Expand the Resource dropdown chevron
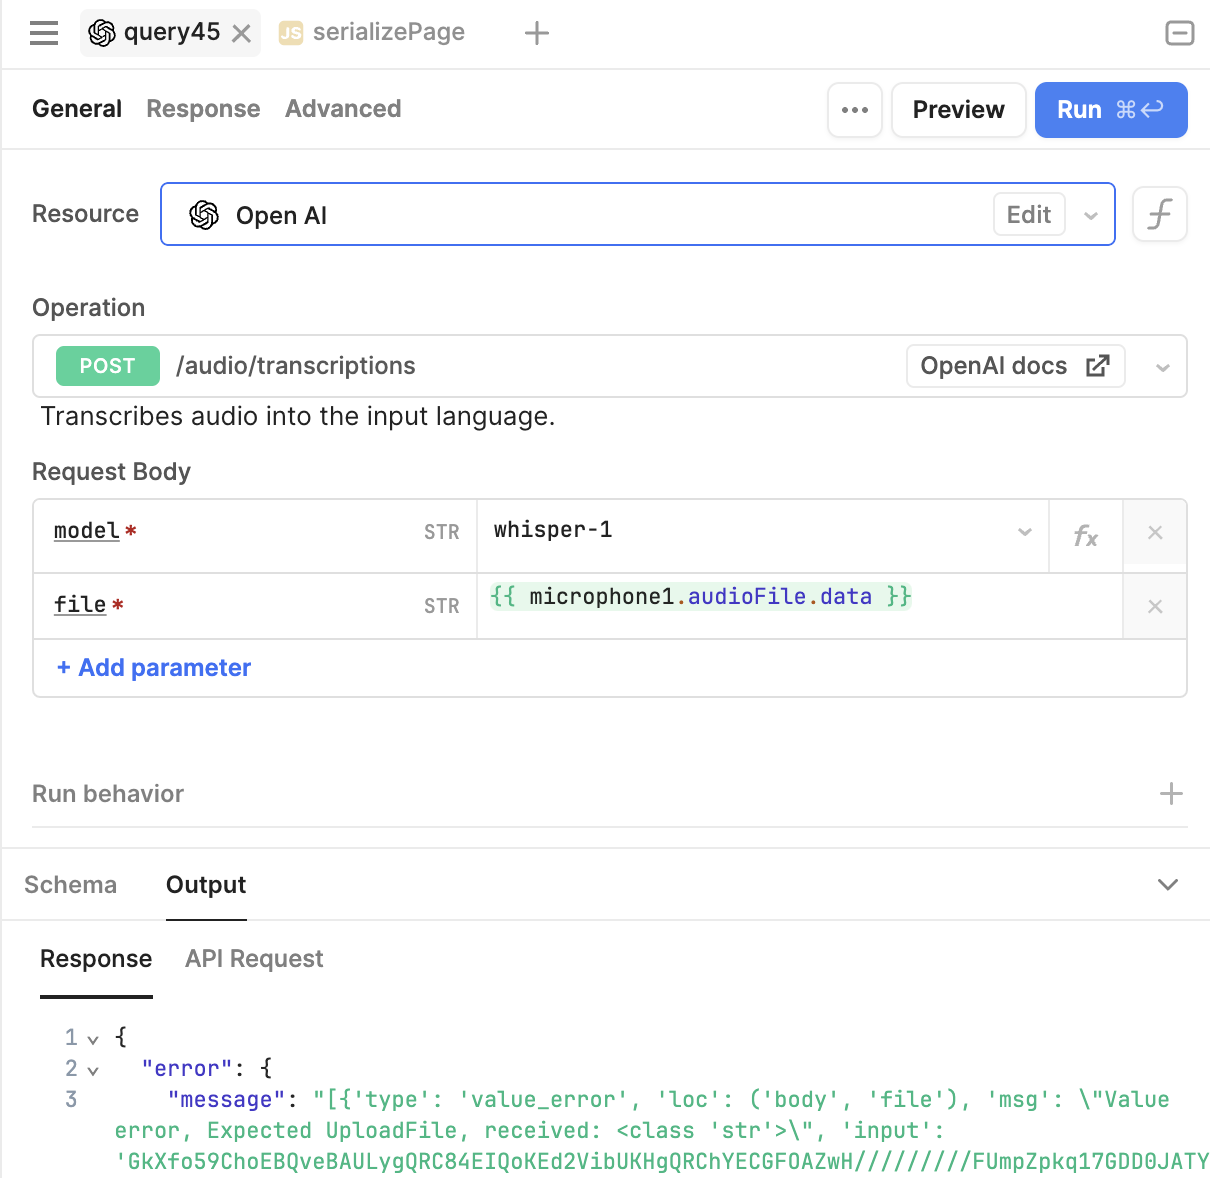Image resolution: width=1210 pixels, height=1178 pixels. click(1091, 215)
